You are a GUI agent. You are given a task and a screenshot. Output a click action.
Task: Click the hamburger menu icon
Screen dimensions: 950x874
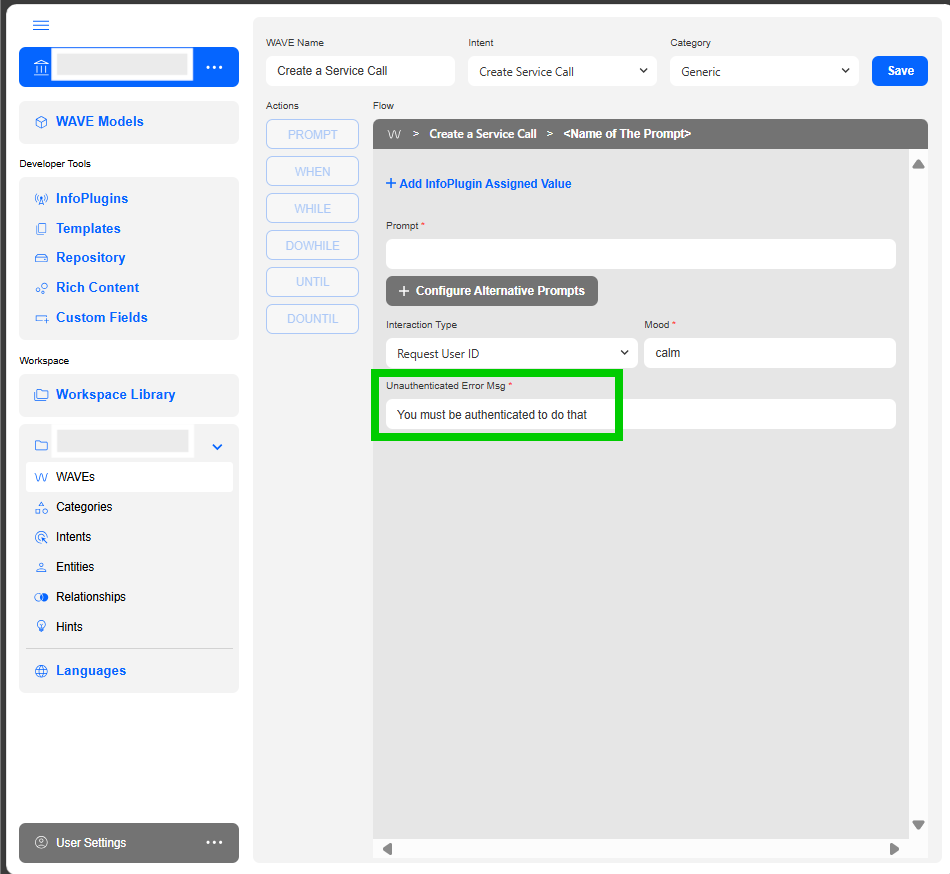[41, 25]
